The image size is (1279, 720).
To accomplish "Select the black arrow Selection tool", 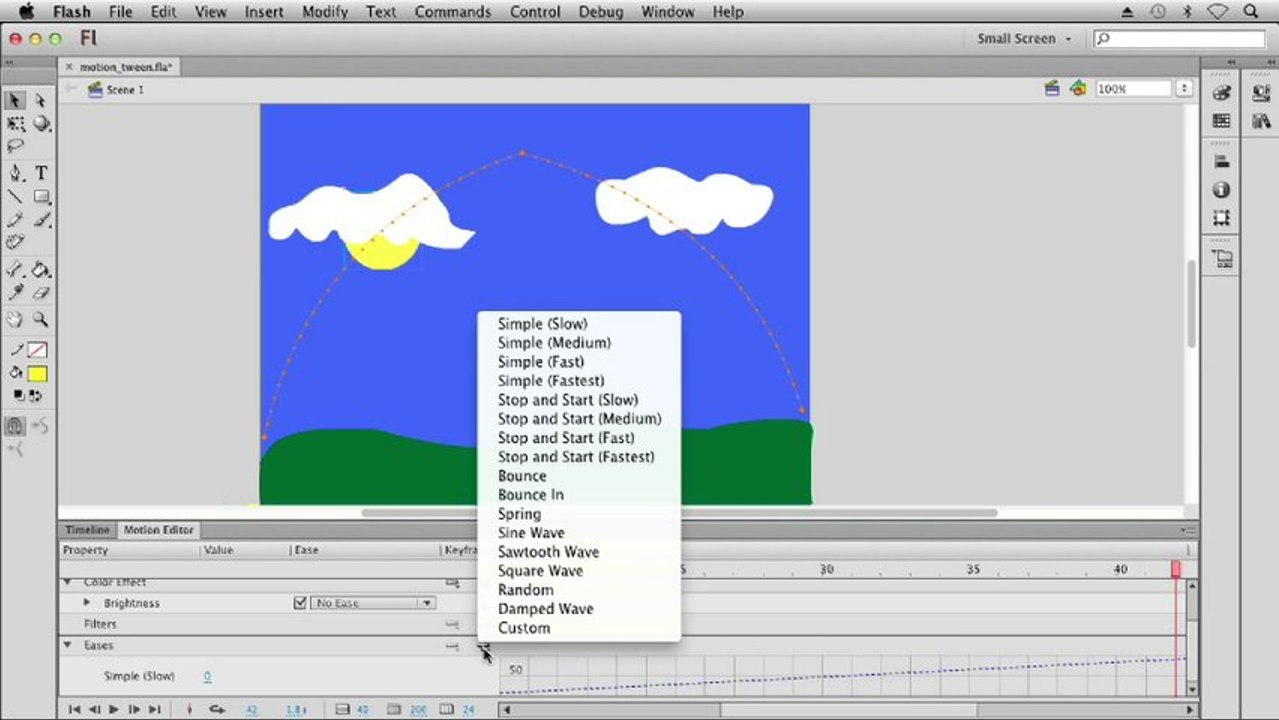I will [x=15, y=100].
